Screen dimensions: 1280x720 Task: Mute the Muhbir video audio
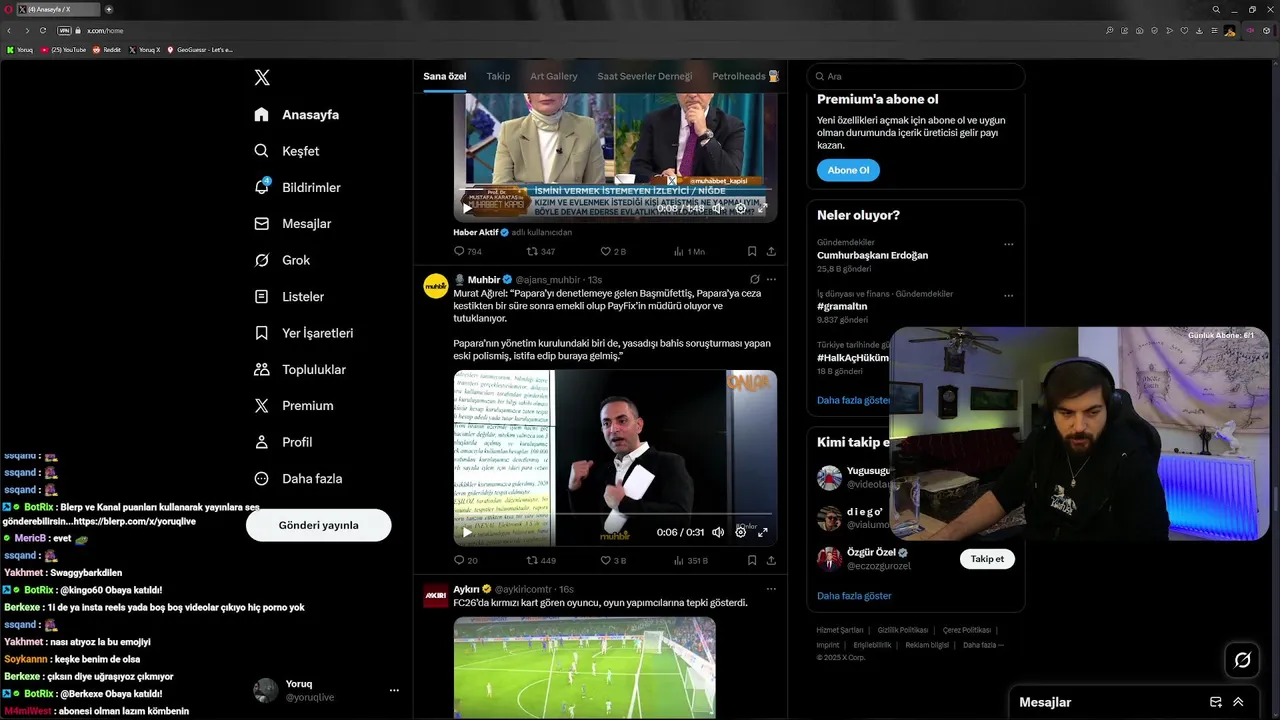coord(718,532)
